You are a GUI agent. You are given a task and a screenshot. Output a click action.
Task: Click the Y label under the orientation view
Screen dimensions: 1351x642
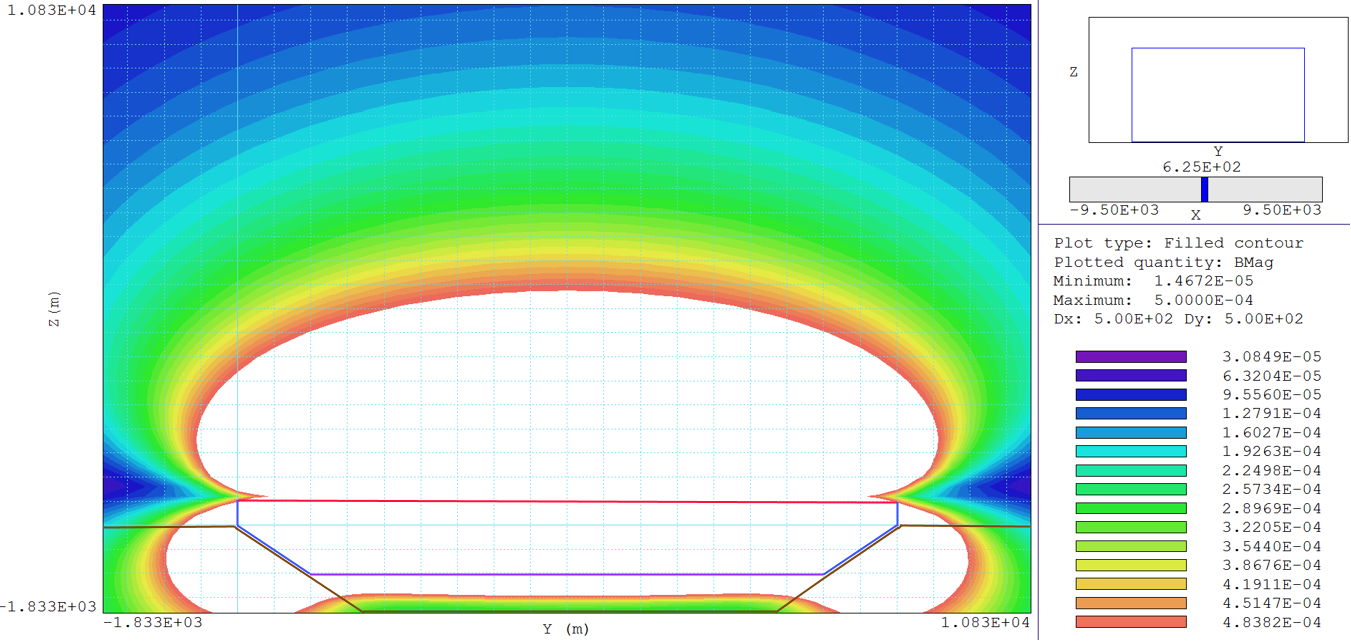point(1218,152)
